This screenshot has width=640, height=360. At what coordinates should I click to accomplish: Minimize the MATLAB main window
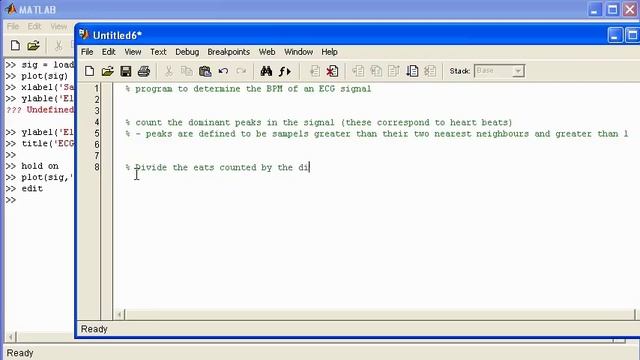(595, 9)
